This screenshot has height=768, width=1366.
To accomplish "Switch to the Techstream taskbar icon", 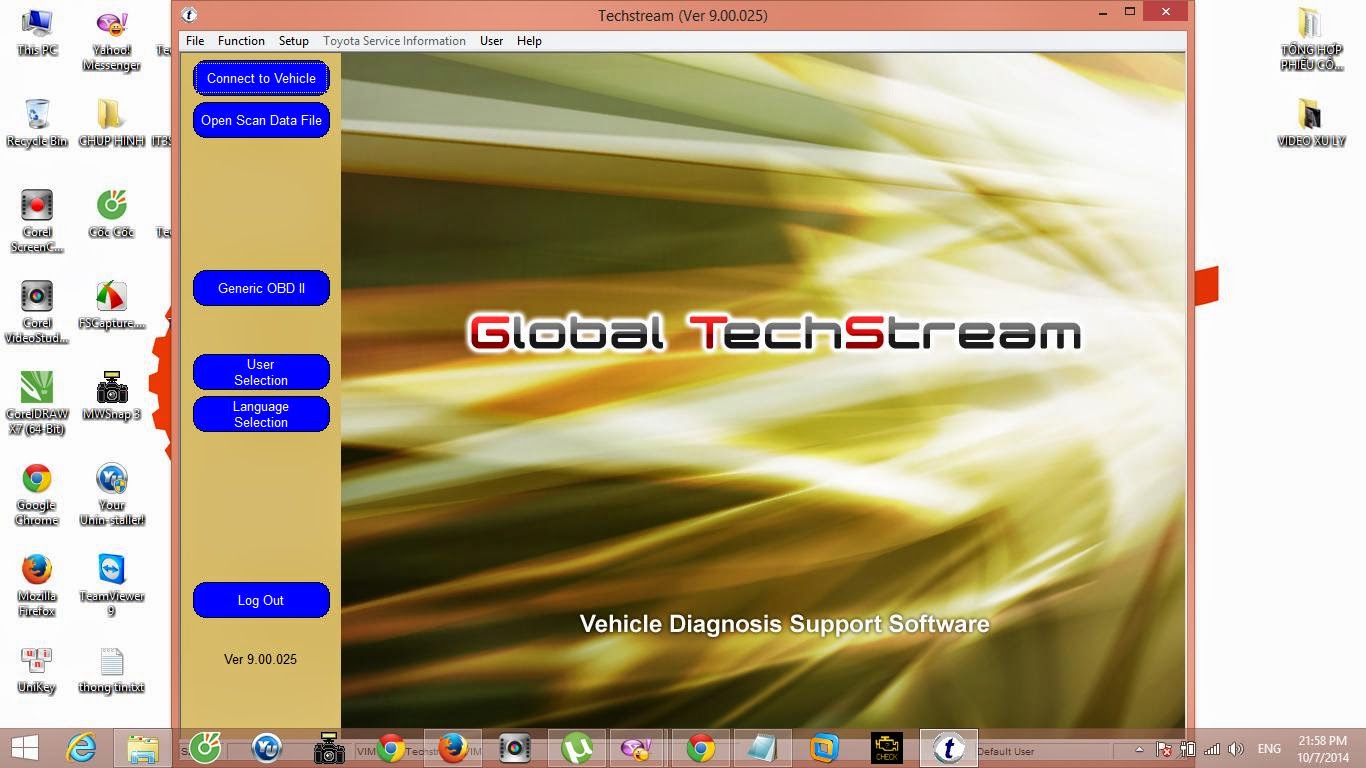I will (948, 748).
